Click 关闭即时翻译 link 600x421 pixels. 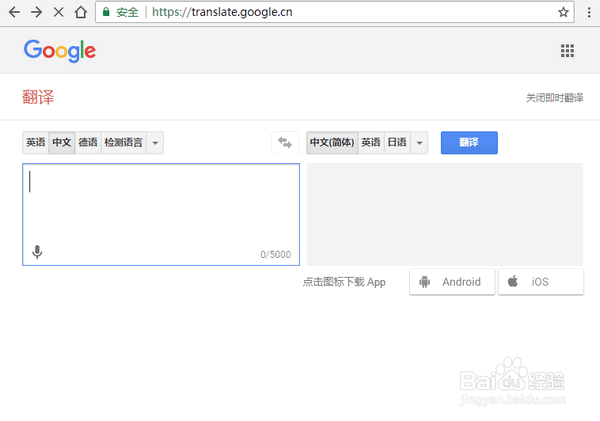(554, 98)
